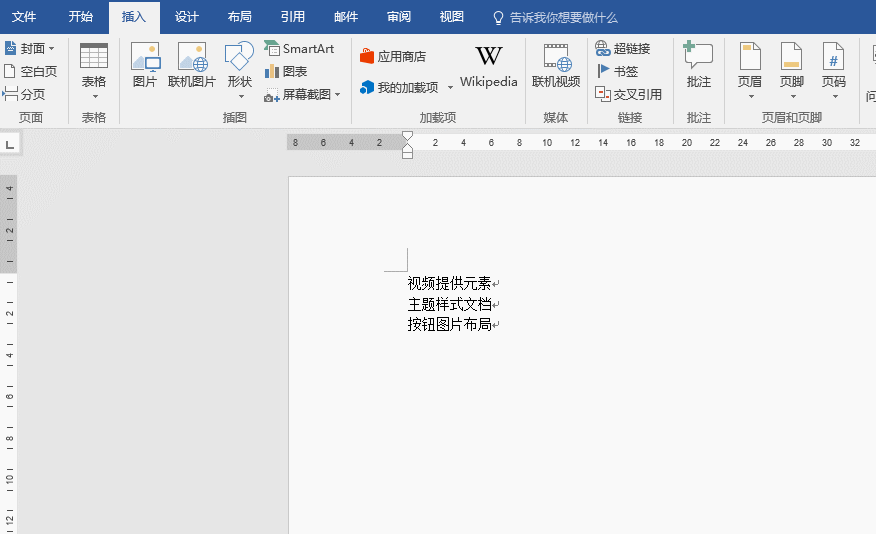Insert a 空白页 blank page

pyautogui.click(x=30, y=71)
